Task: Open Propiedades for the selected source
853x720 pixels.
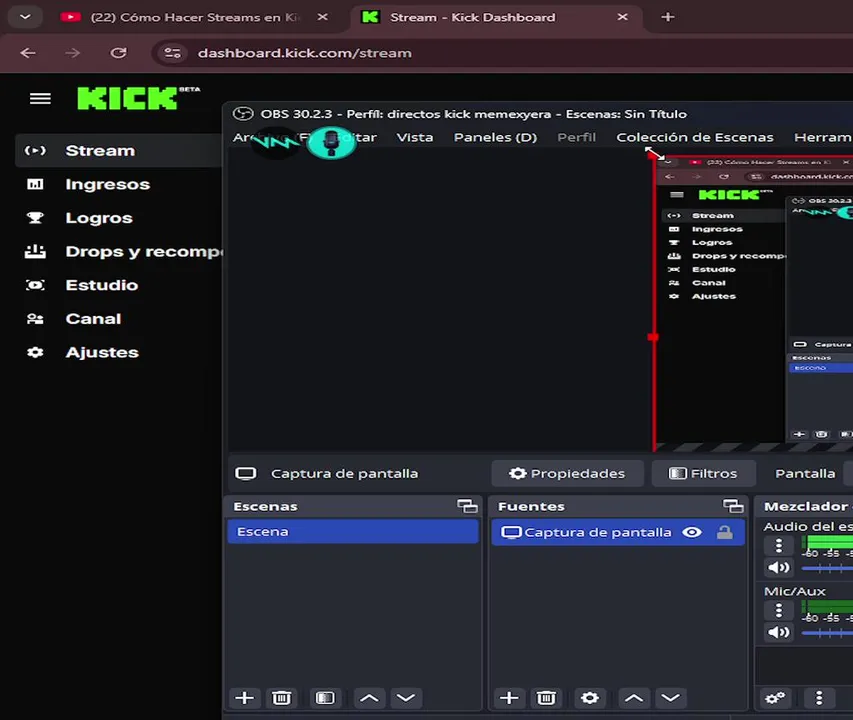Action: tap(567, 474)
